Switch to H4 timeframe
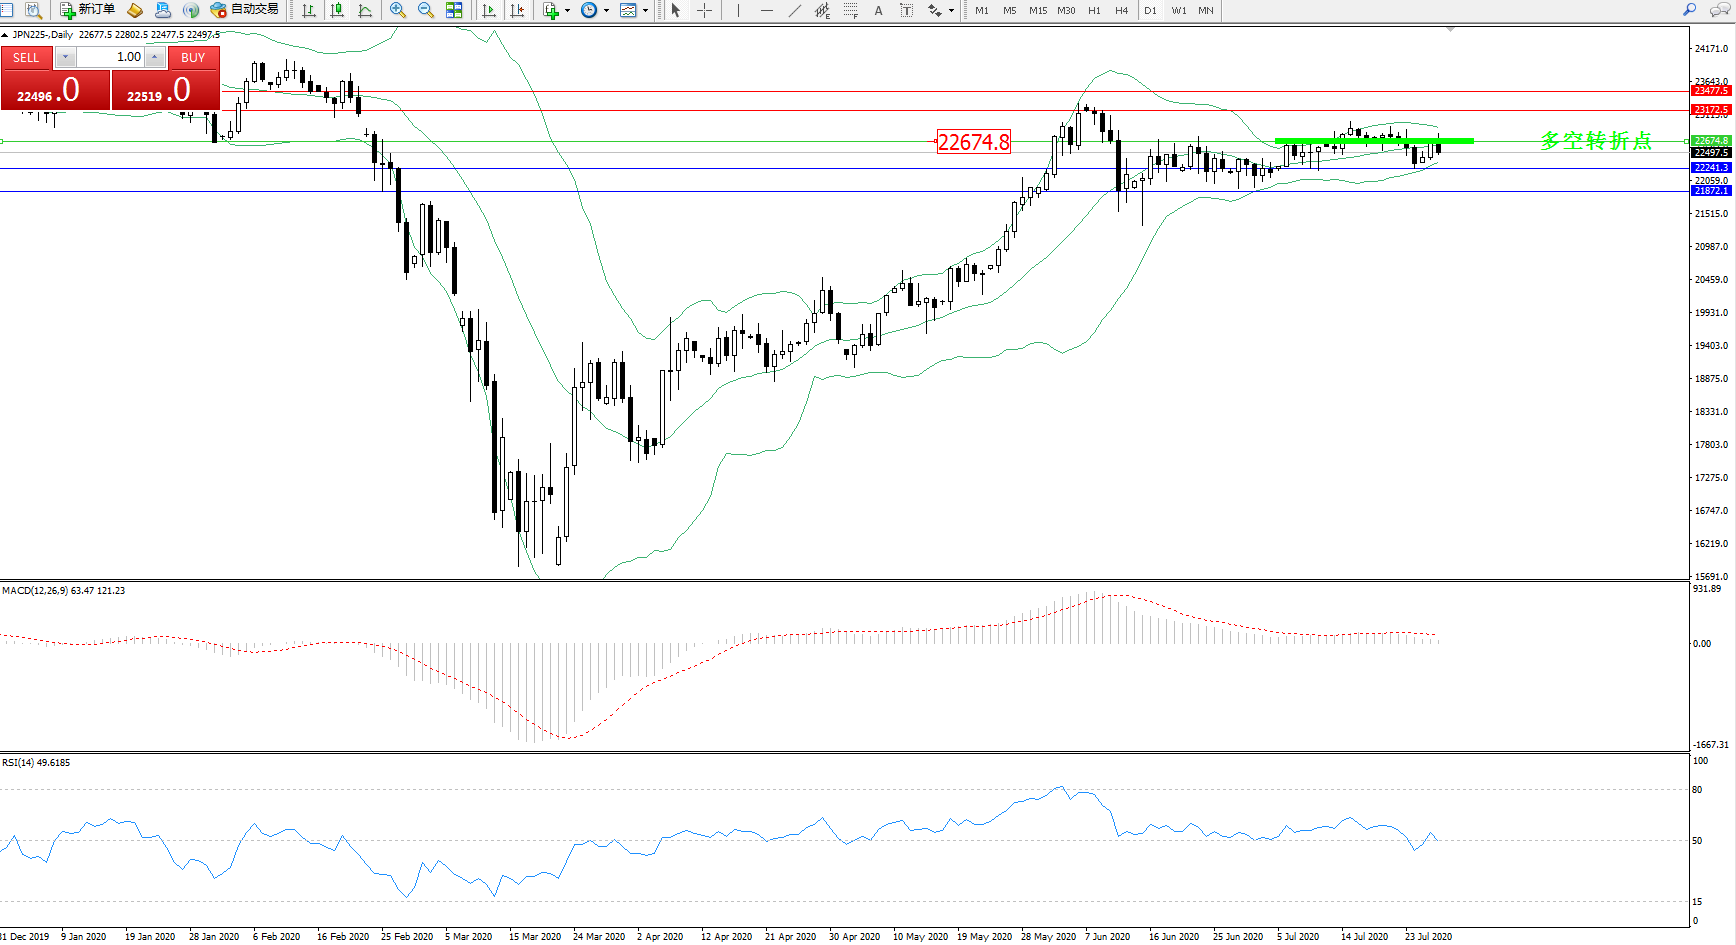The image size is (1736, 945). click(x=1121, y=10)
